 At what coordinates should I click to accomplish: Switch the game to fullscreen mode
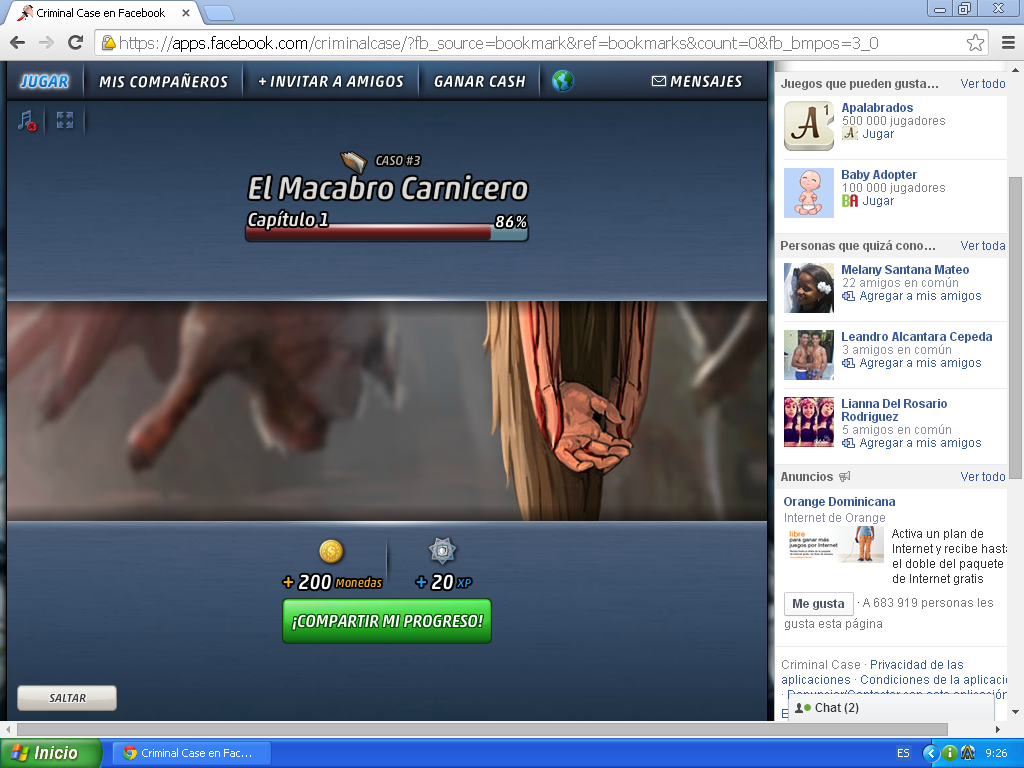[65, 120]
